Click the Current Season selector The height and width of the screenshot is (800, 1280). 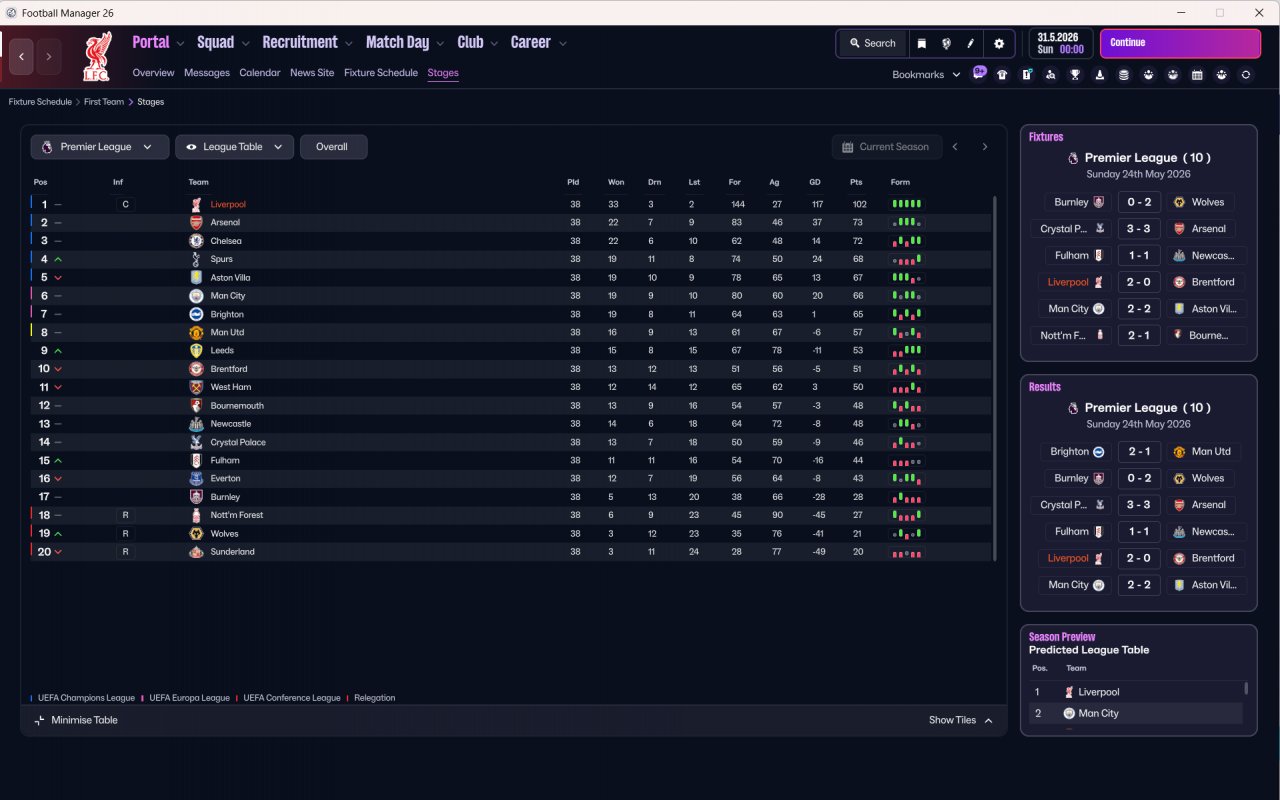pos(887,147)
